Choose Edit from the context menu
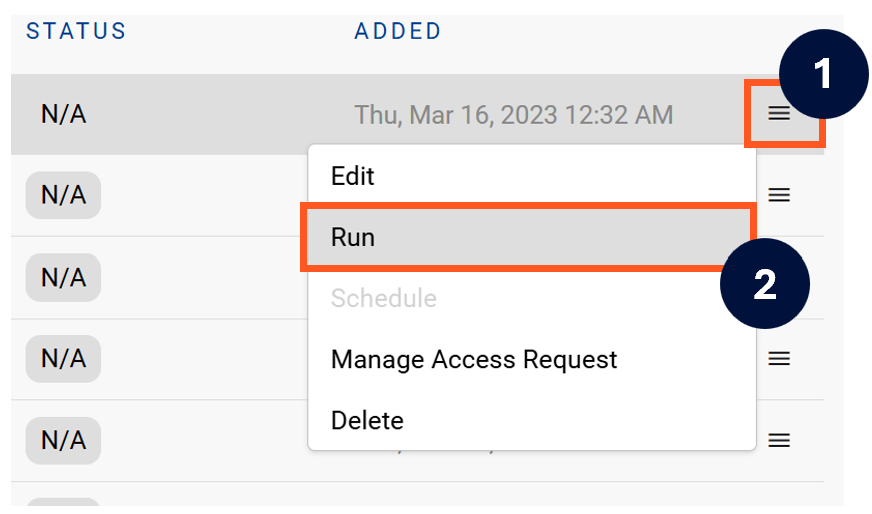The width and height of the screenshot is (872, 514). click(353, 176)
